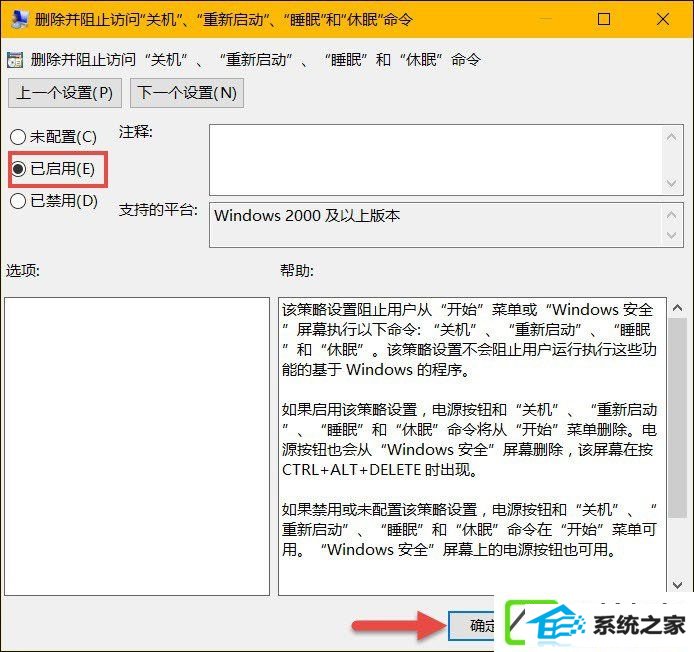Click the 选项 options pane
Screen dimensions: 694x652
tap(137, 446)
